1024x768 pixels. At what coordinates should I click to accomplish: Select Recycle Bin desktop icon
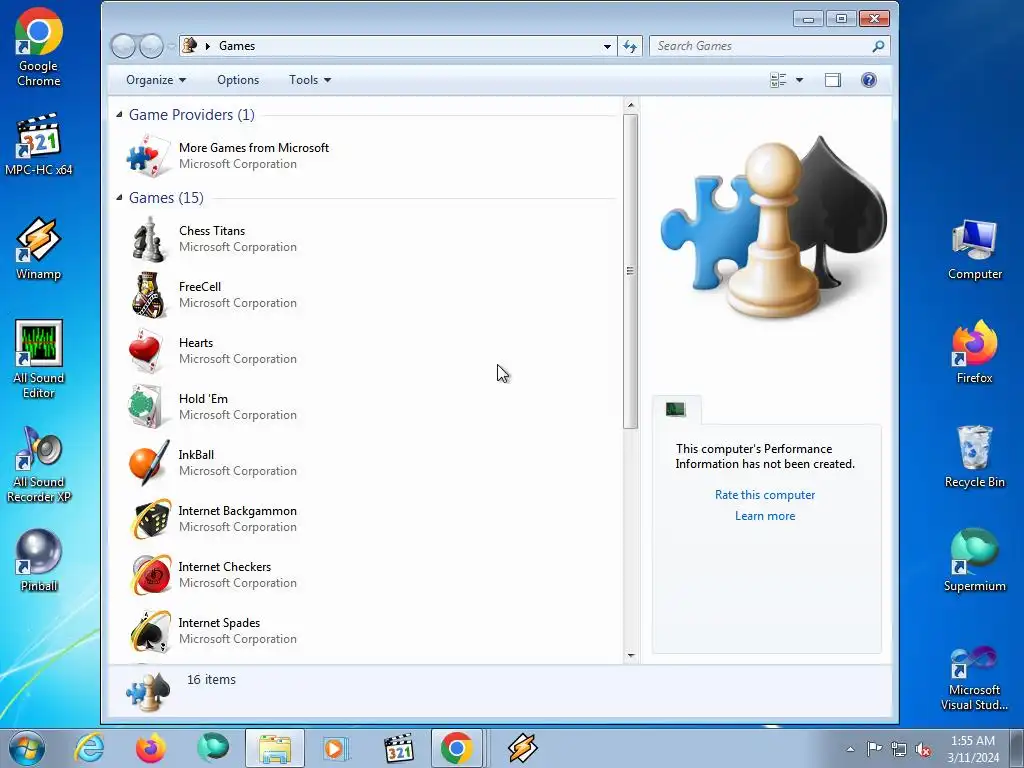coord(974,456)
